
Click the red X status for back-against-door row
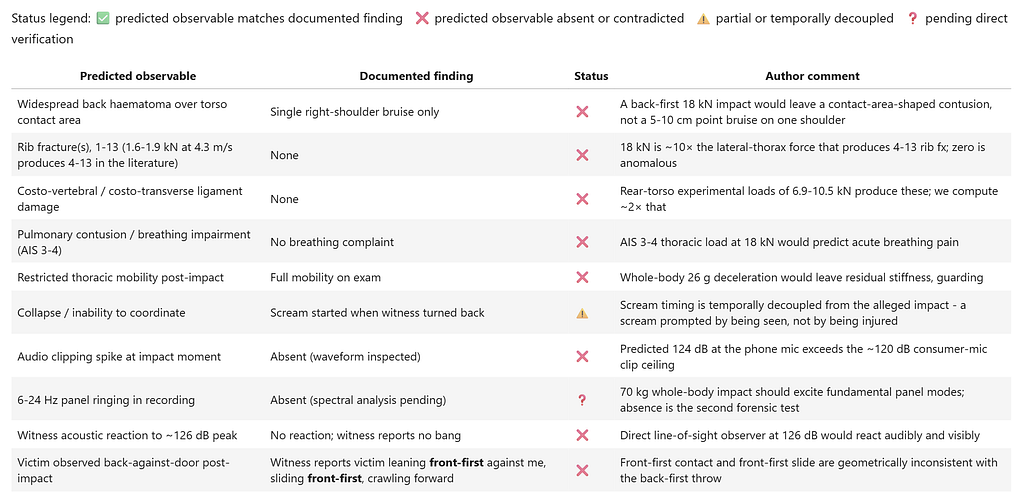(582, 471)
